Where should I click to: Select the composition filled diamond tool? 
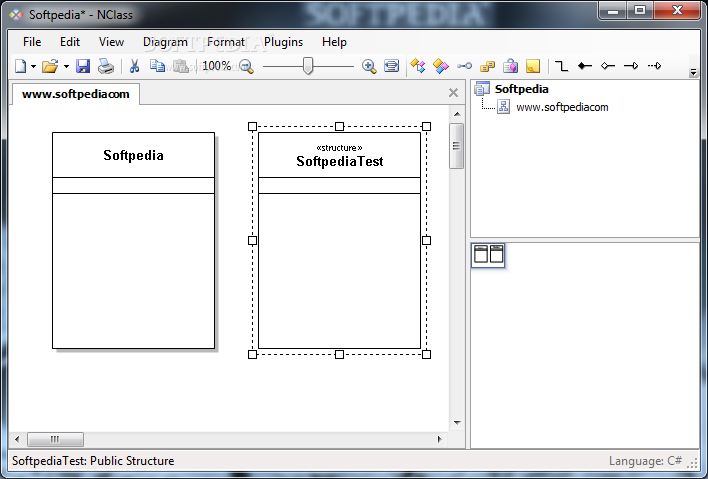point(585,66)
